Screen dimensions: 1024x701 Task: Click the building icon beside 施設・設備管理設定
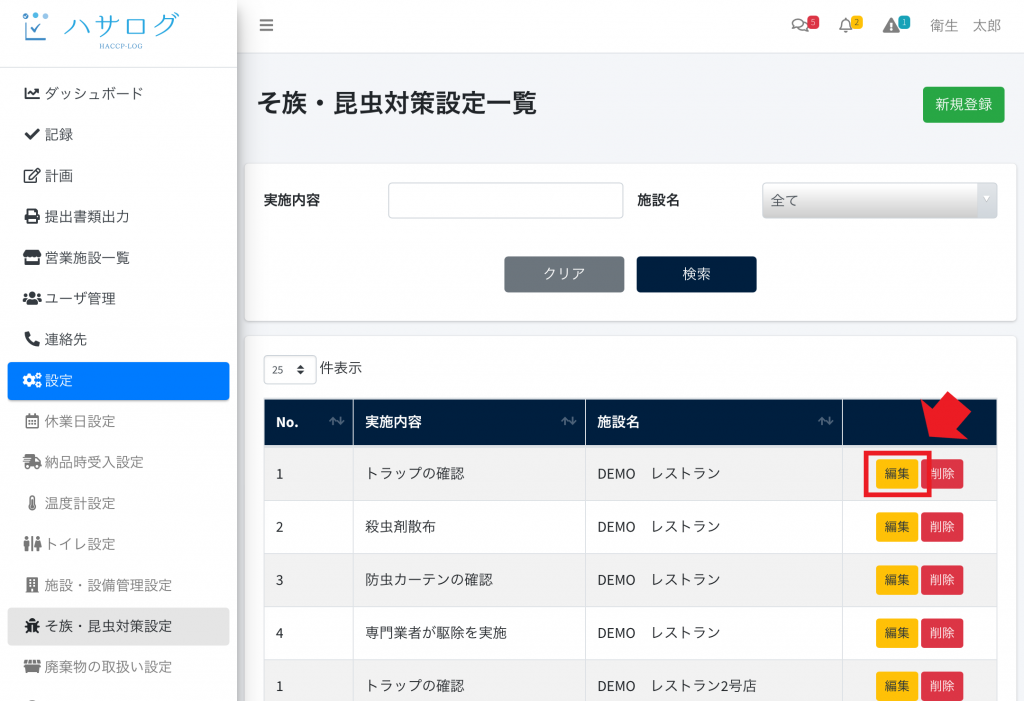32,585
